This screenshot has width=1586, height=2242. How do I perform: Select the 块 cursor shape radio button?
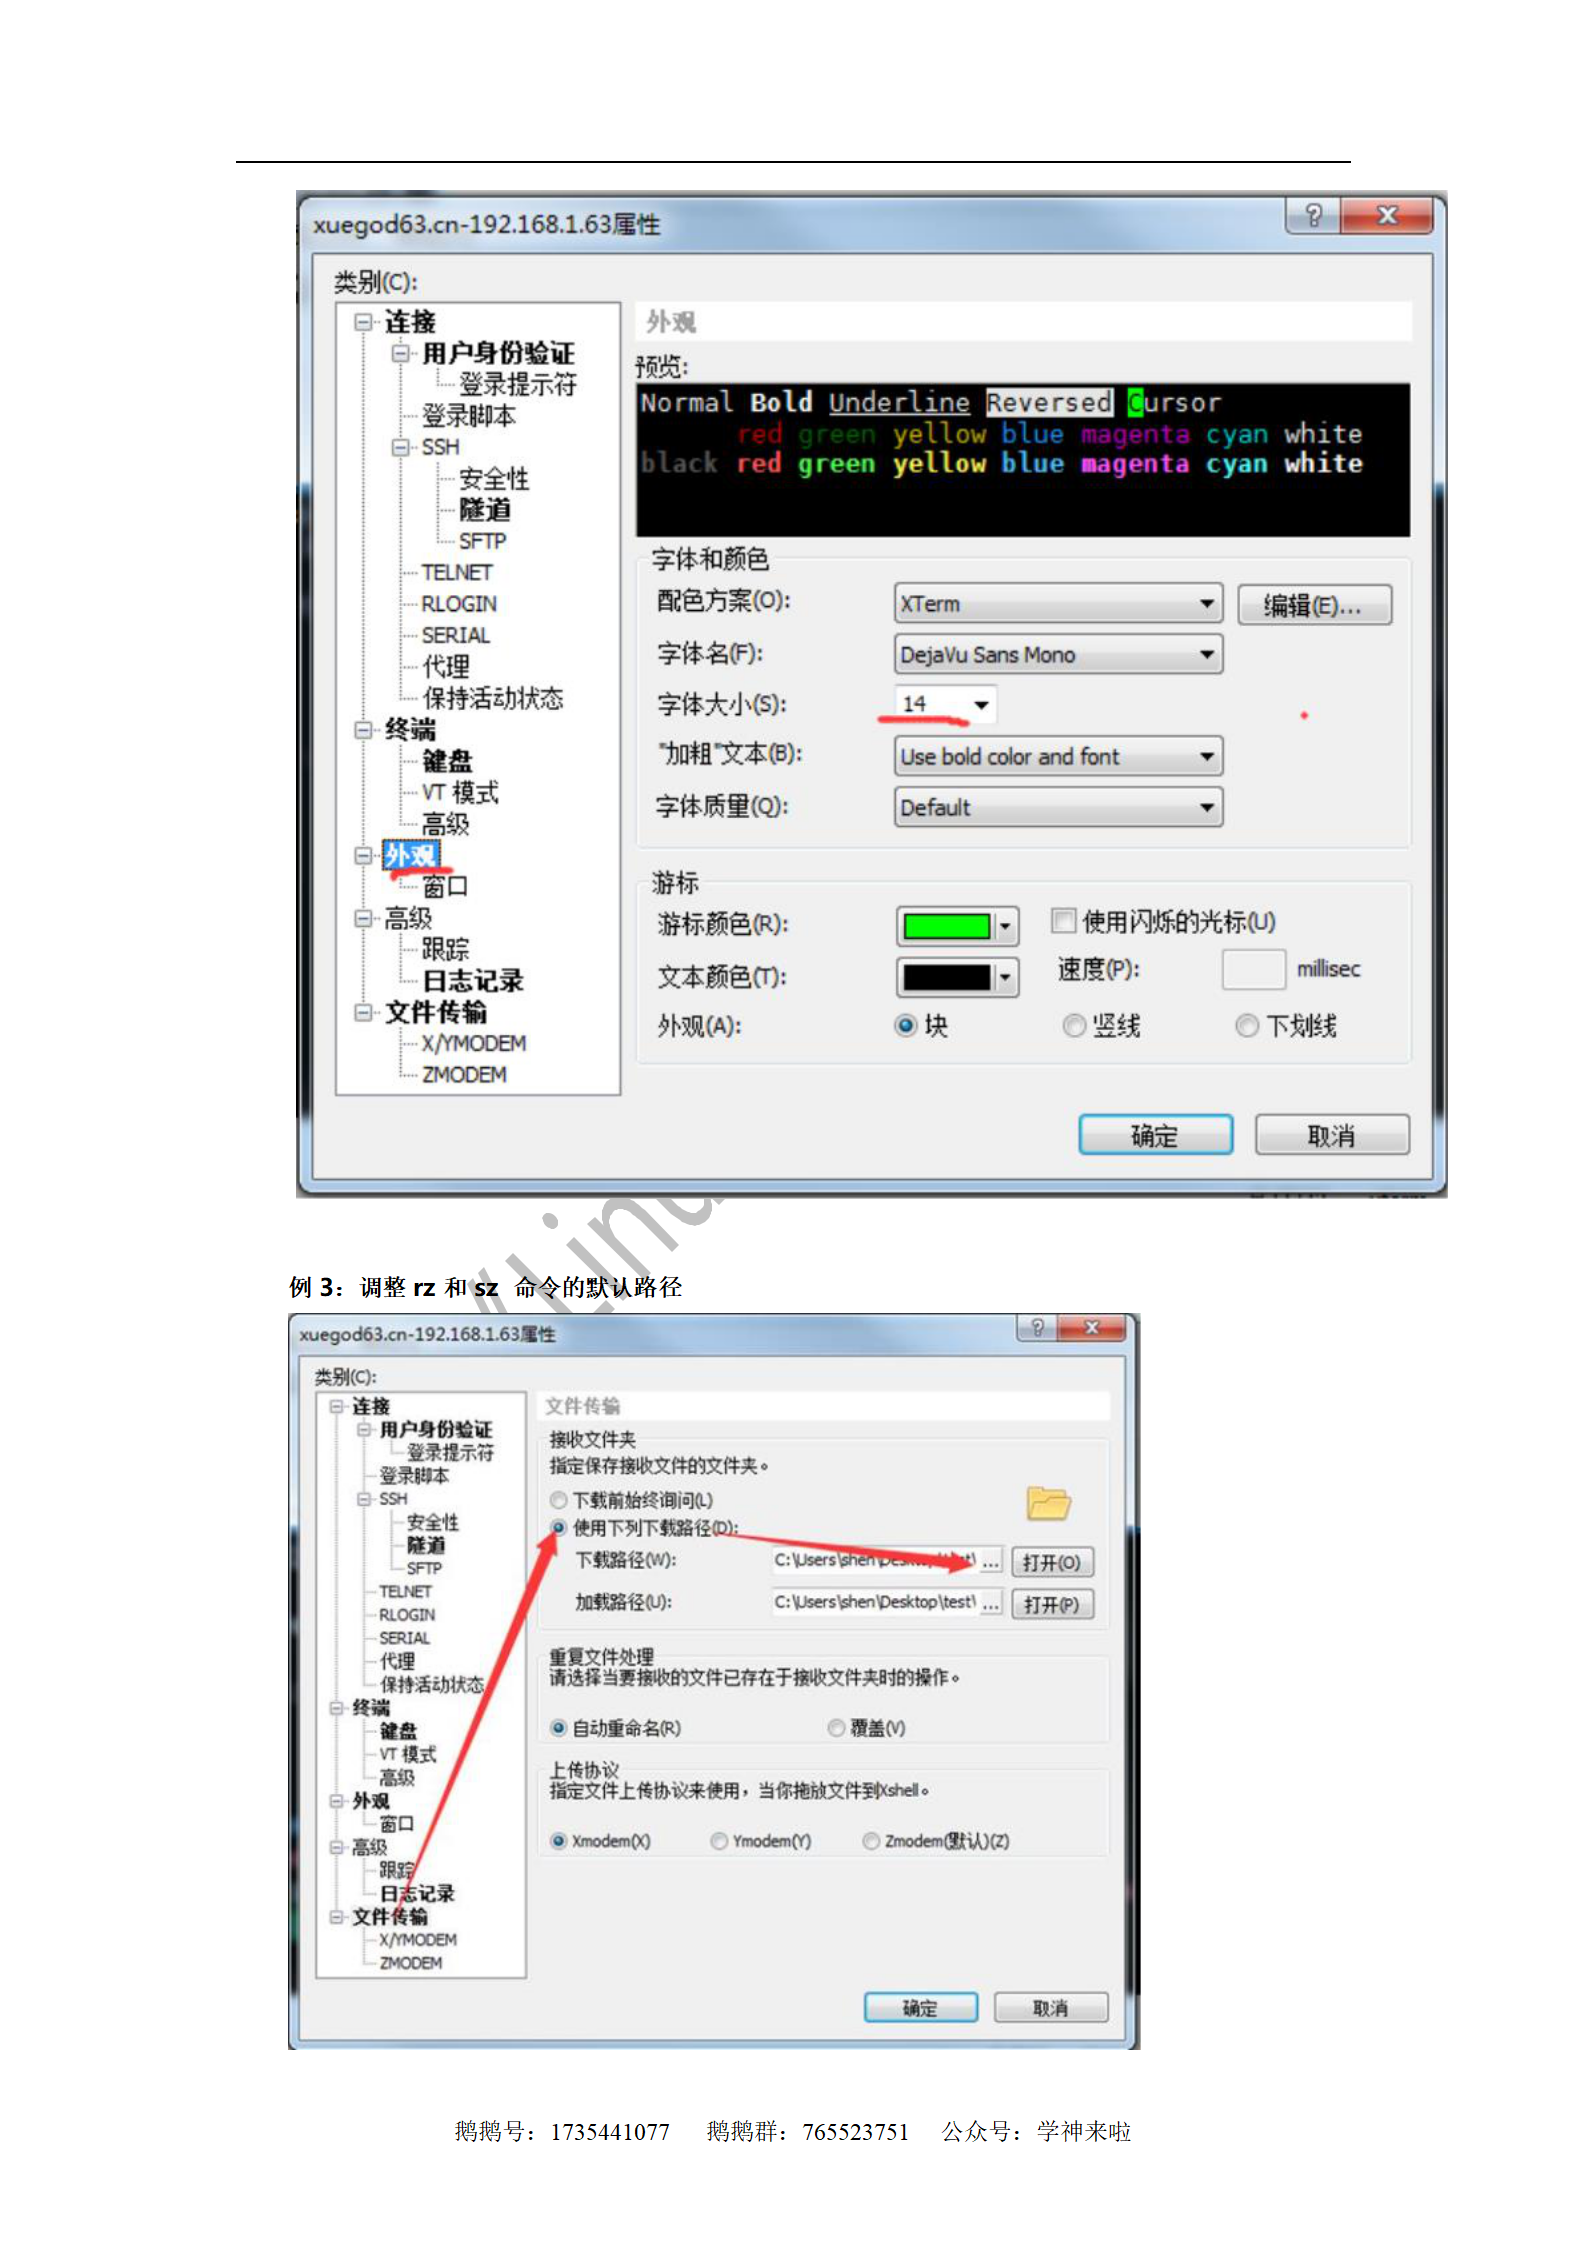coord(906,1025)
